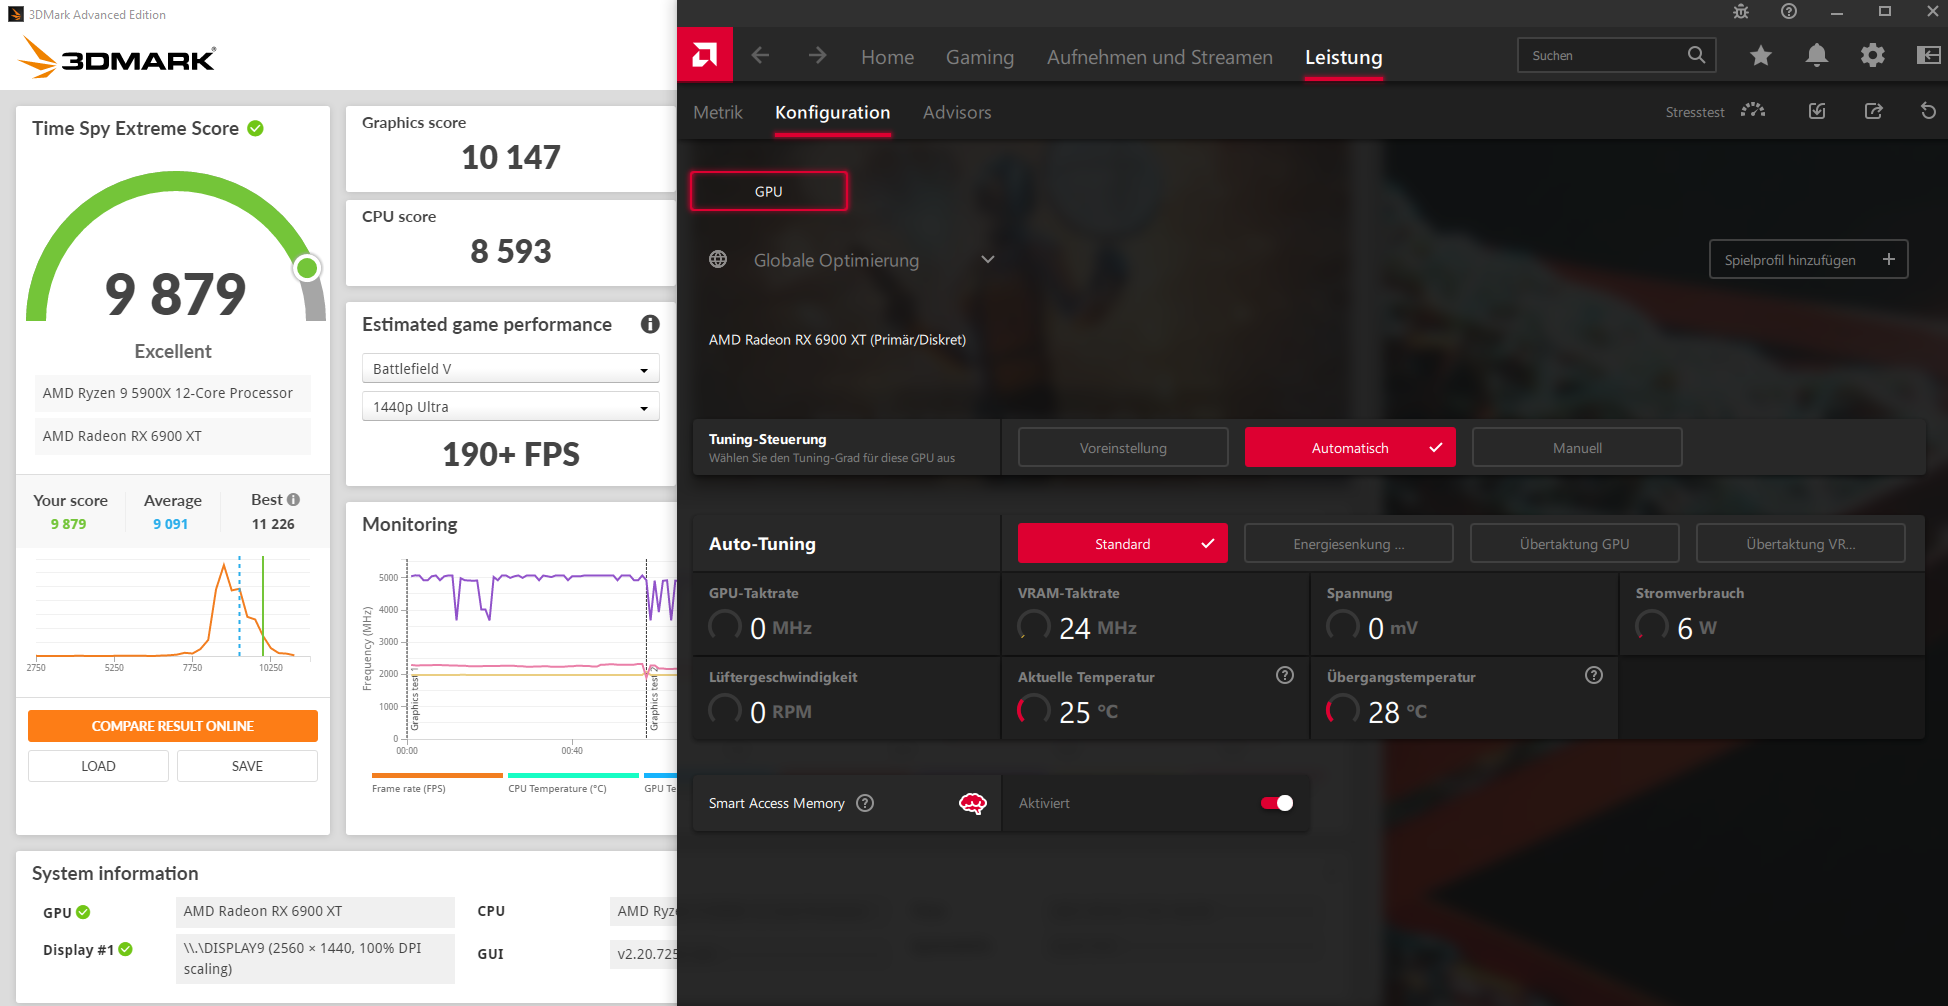1948x1006 pixels.
Task: Open Aufnehmen und Streamen tab
Action: [1160, 57]
